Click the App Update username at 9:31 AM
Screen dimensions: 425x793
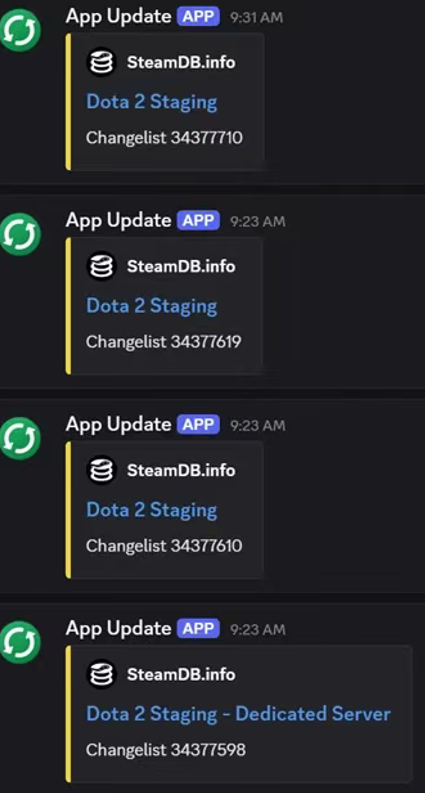coord(118,17)
